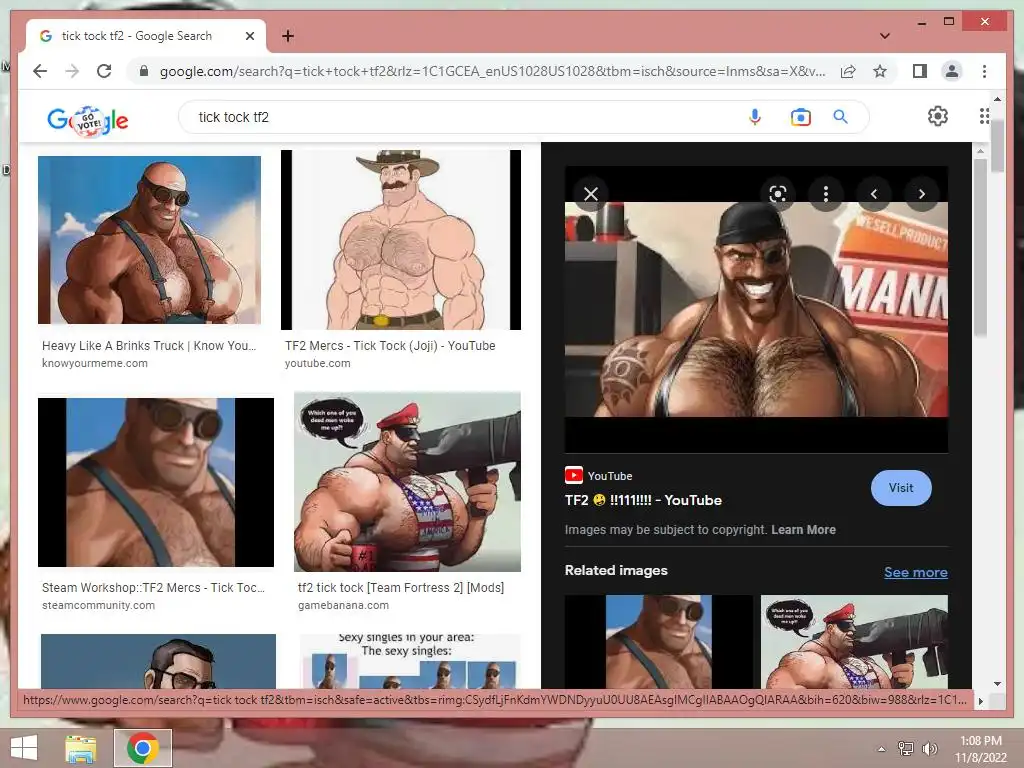Click 'Heavy Like A Brinks Truck | Know You...' title
The width and height of the screenshot is (1024, 768).
[x=149, y=345]
